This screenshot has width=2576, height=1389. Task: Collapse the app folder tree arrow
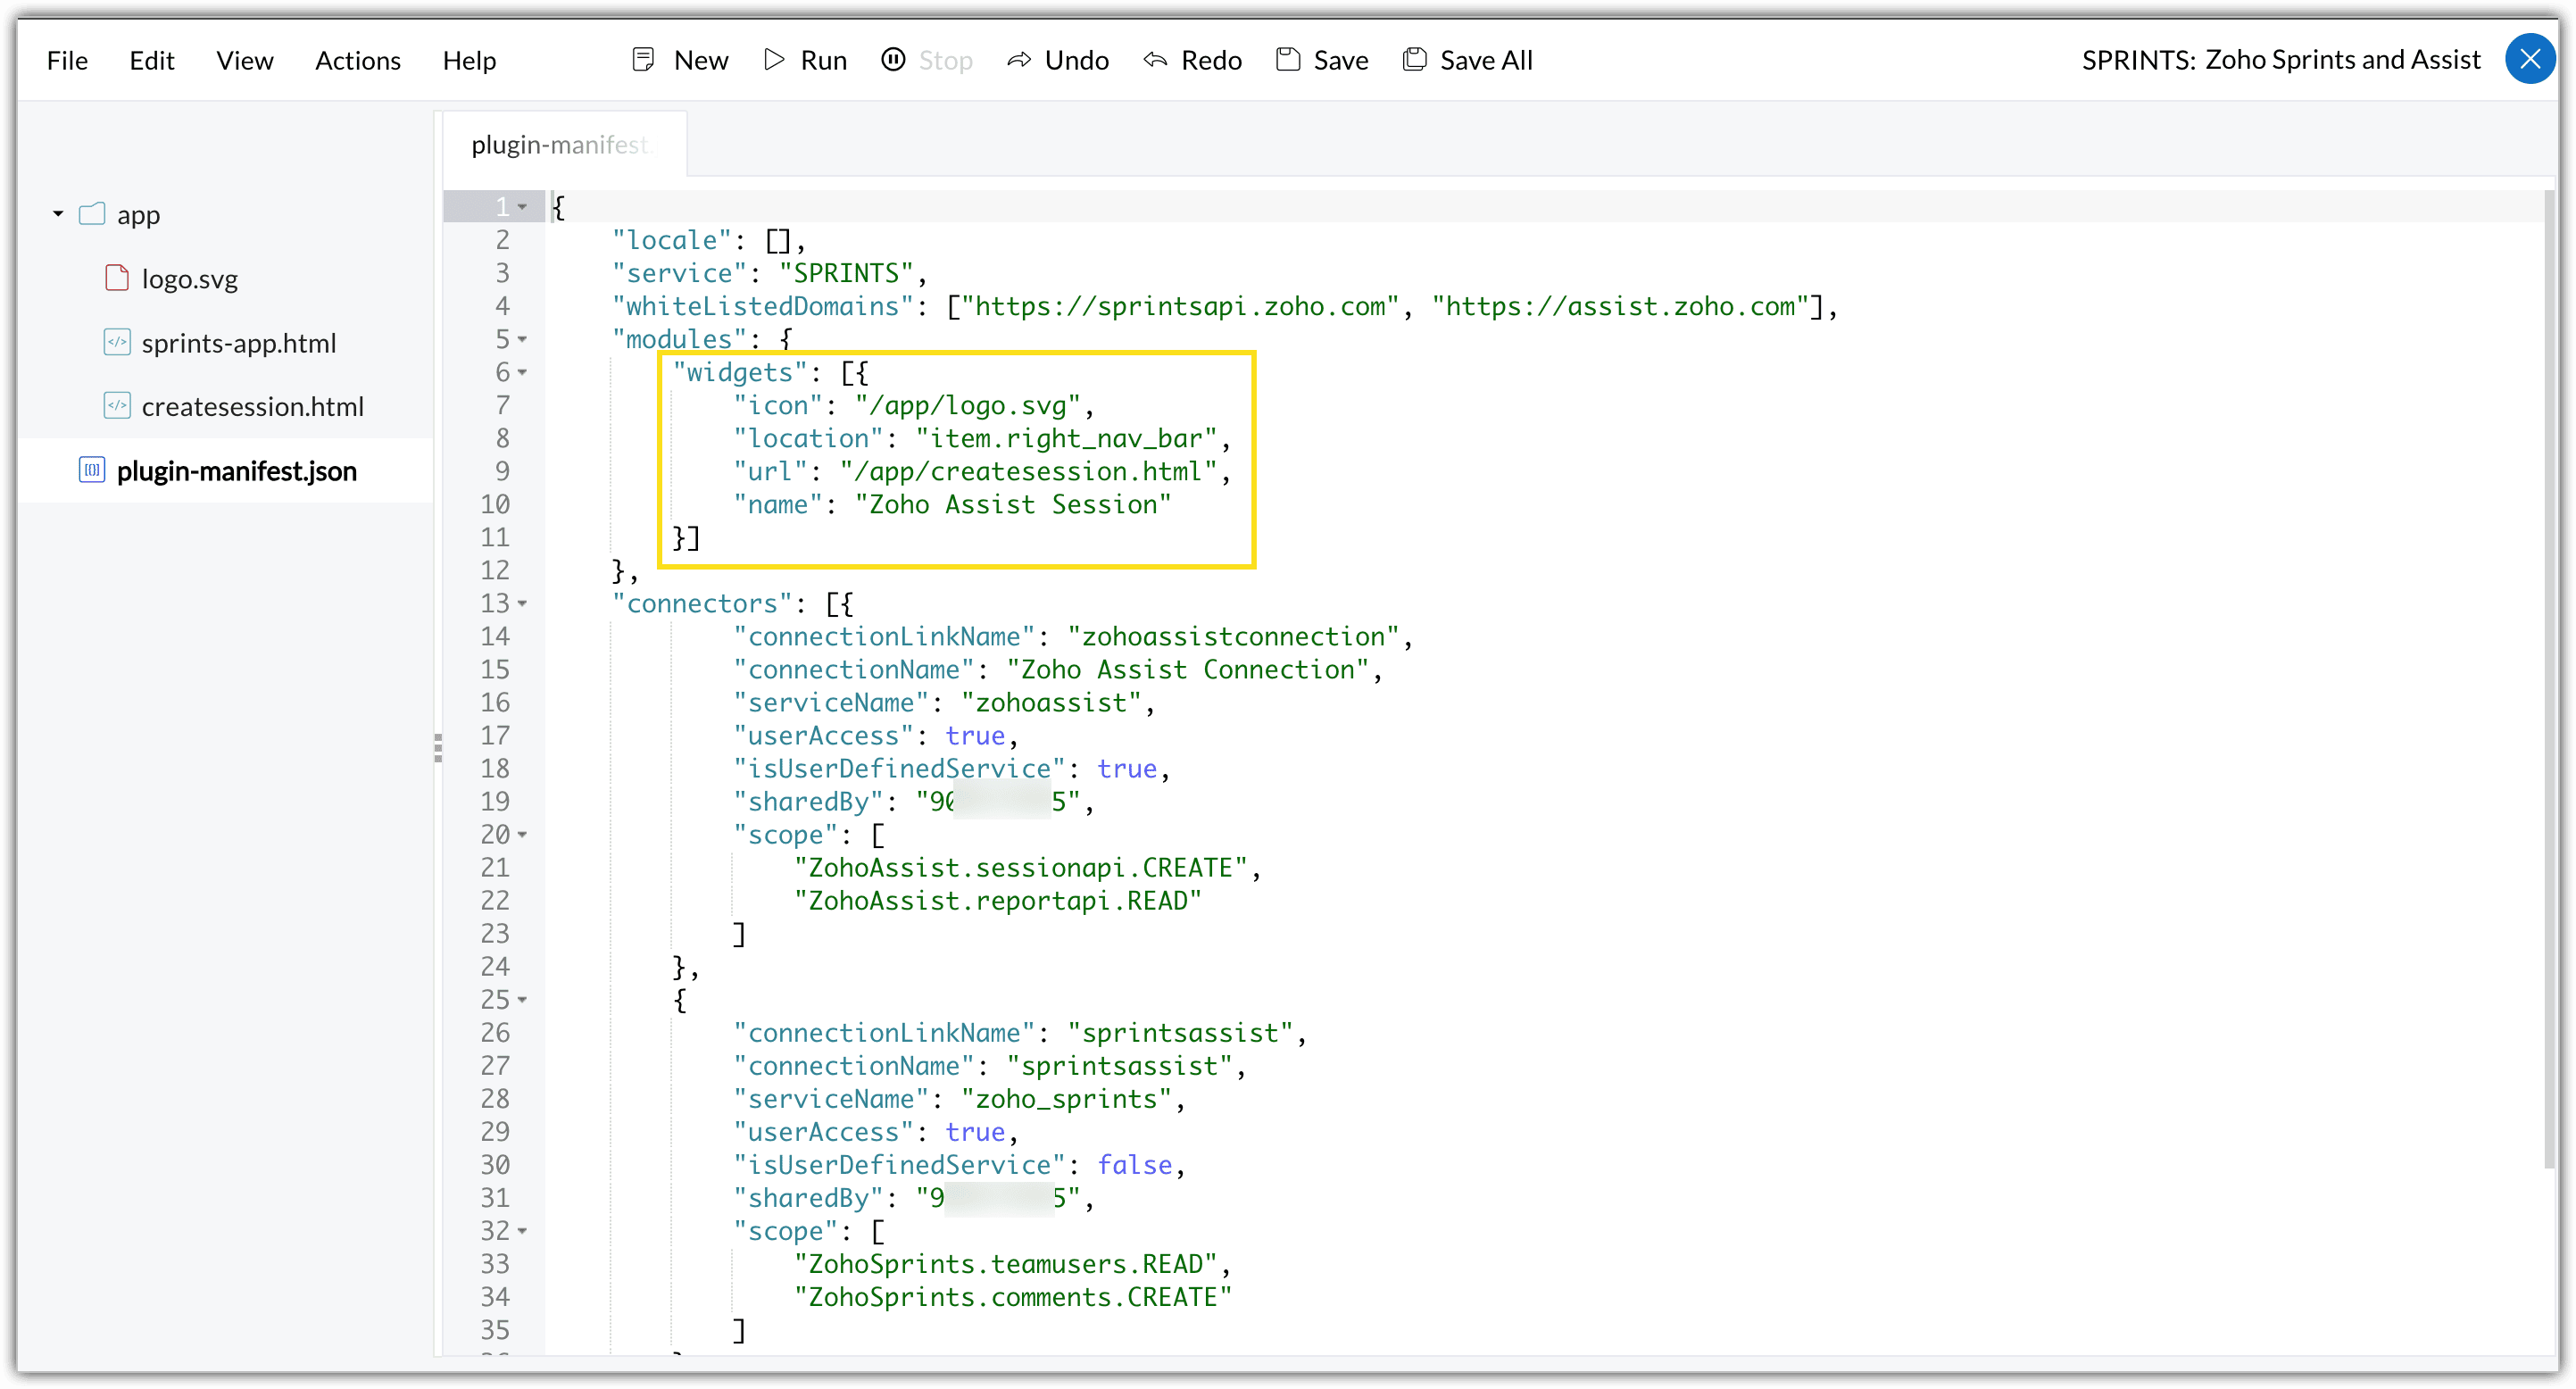(x=58, y=214)
